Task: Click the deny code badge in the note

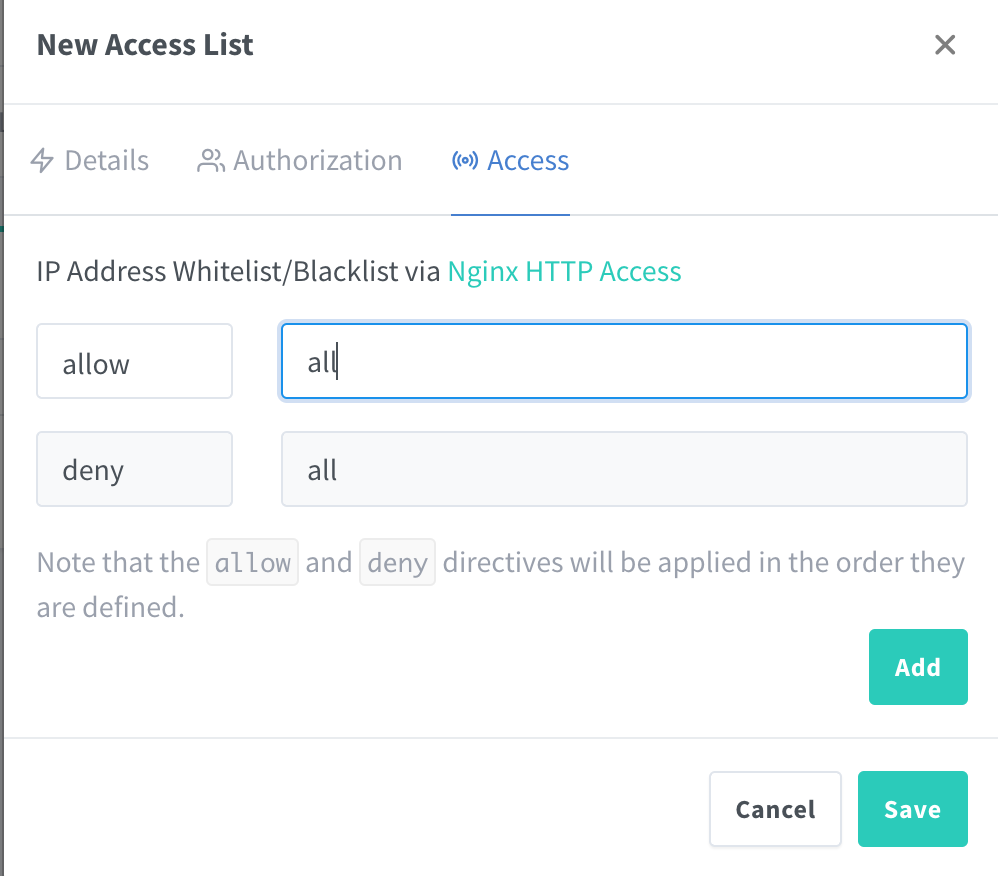Action: tap(397, 562)
